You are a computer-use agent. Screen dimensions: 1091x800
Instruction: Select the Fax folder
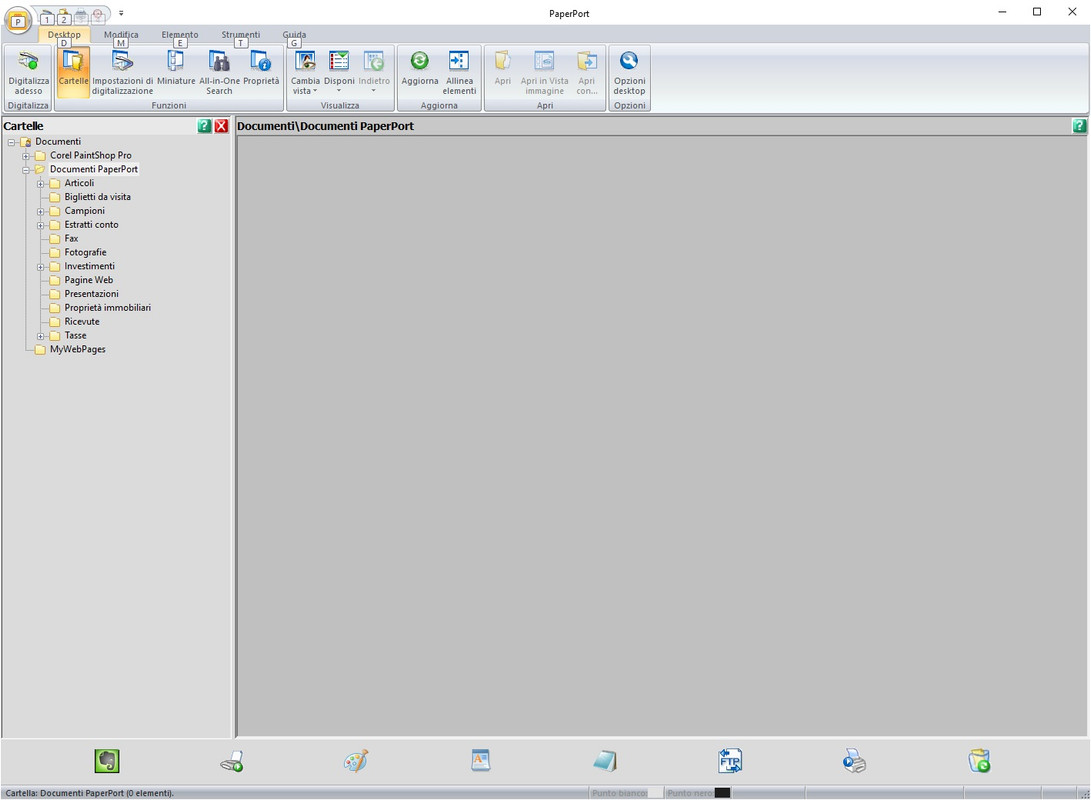(x=71, y=239)
